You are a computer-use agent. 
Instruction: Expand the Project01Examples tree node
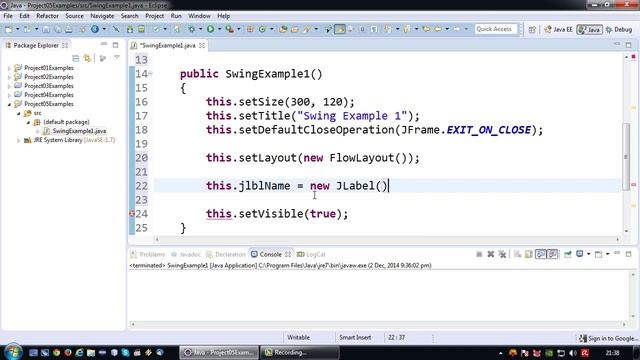click(9, 68)
